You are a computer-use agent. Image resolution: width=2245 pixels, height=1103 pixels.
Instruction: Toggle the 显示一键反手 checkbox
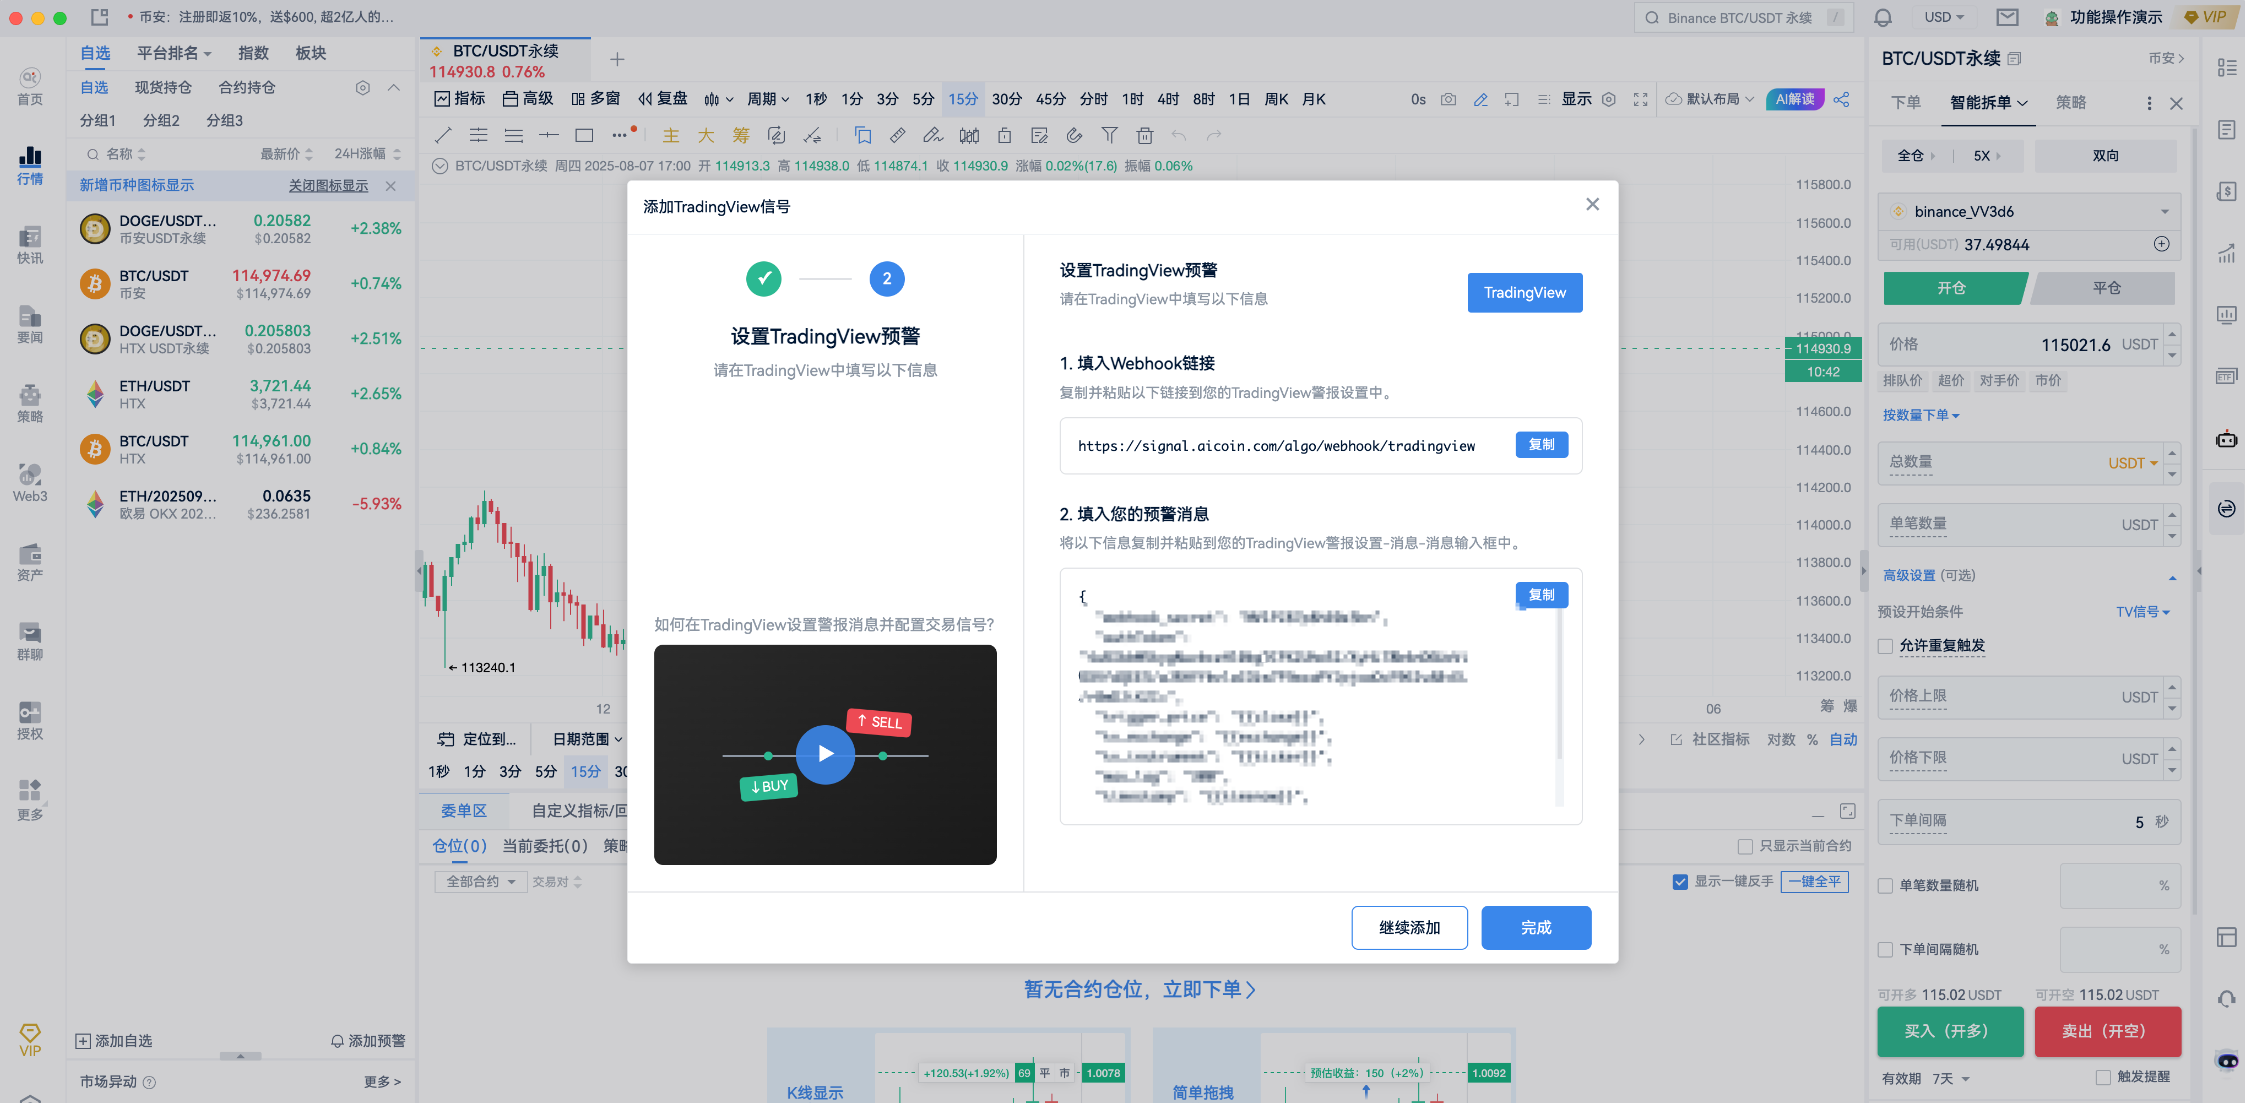(x=1680, y=882)
